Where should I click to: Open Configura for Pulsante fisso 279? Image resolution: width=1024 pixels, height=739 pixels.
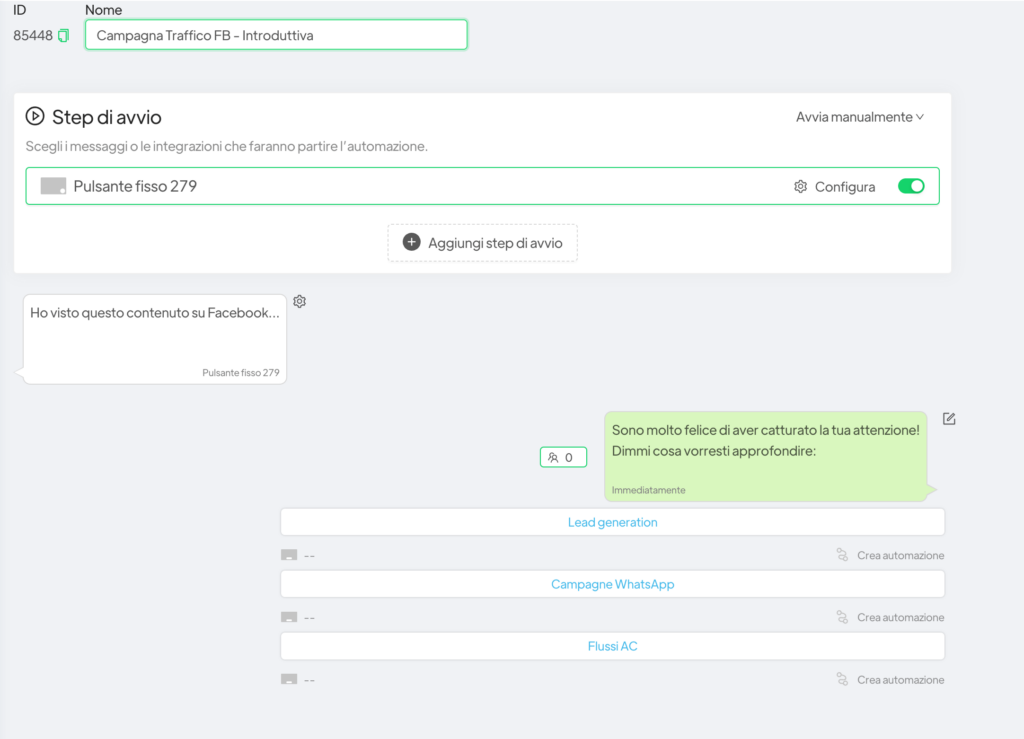coord(844,187)
